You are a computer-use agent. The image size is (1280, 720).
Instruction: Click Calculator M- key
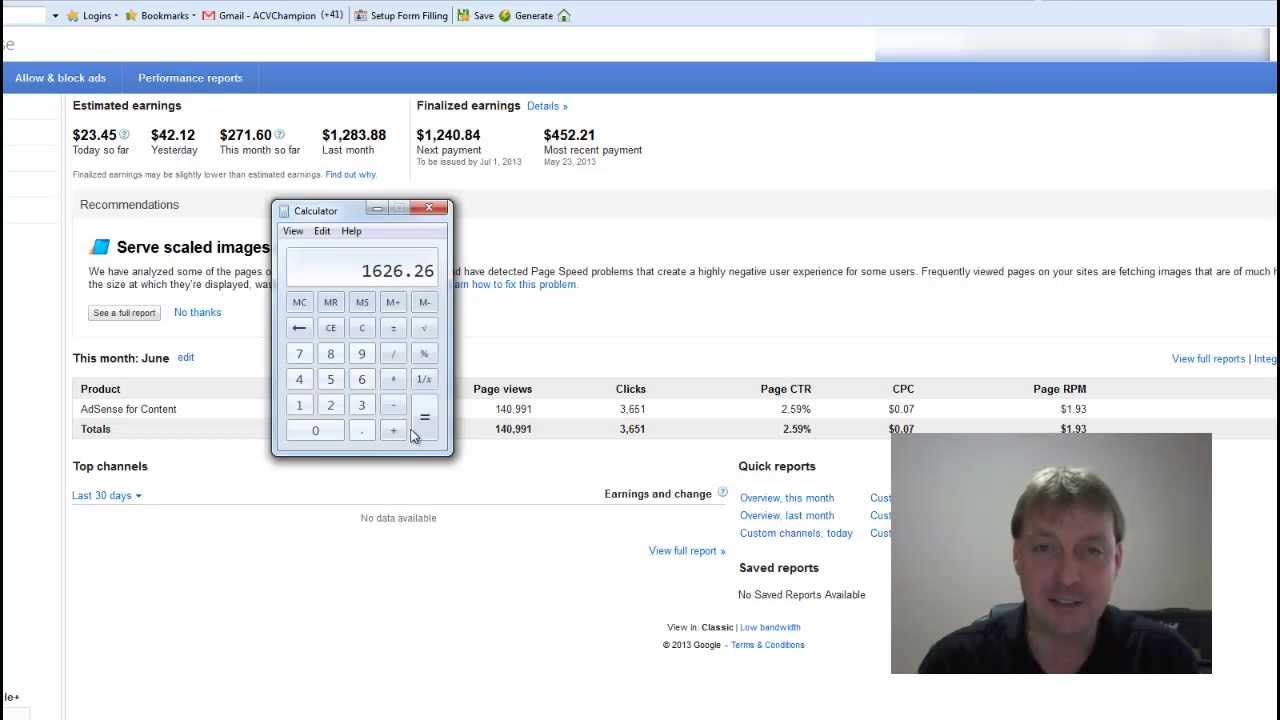point(425,302)
